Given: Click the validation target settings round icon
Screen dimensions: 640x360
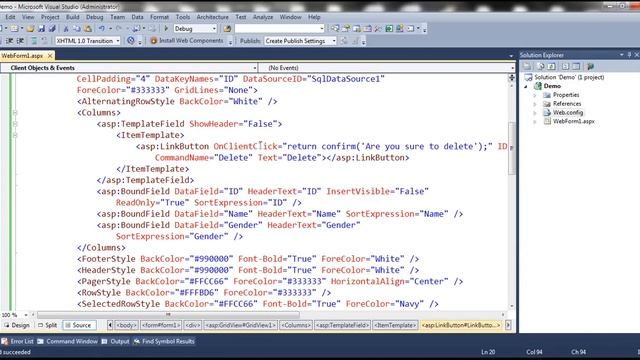Looking at the screenshot, I should tap(131, 41).
